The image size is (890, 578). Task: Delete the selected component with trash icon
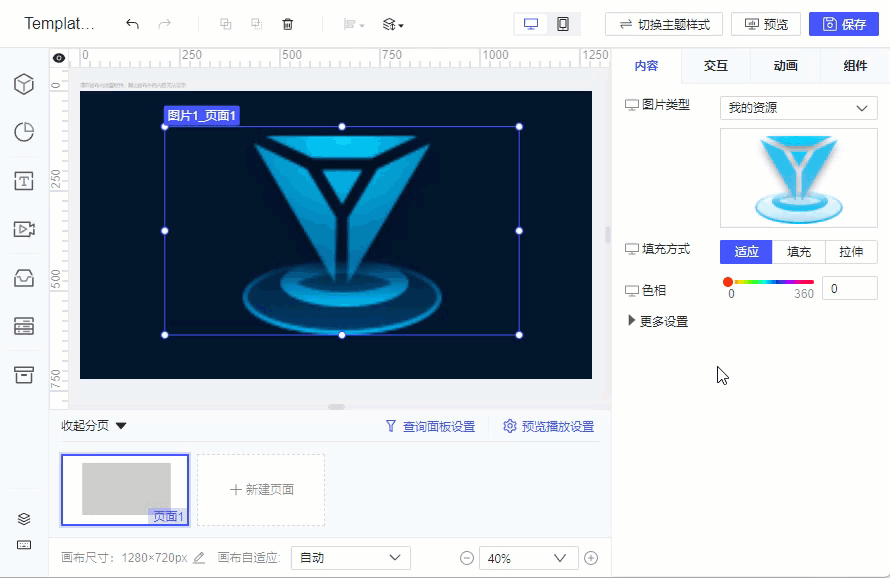(x=288, y=24)
